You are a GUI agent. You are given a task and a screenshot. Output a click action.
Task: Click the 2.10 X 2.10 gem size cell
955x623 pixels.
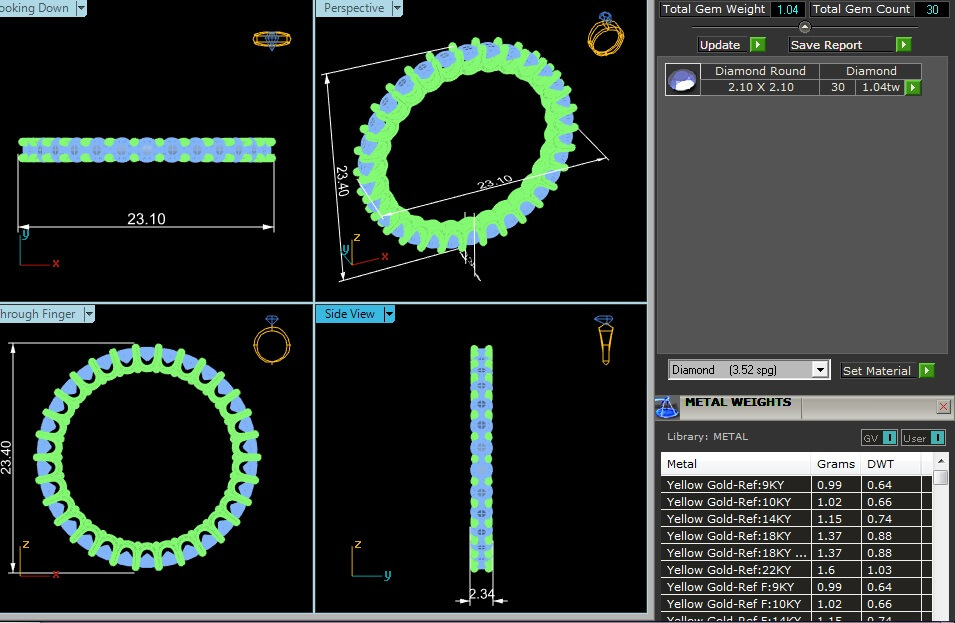click(760, 87)
